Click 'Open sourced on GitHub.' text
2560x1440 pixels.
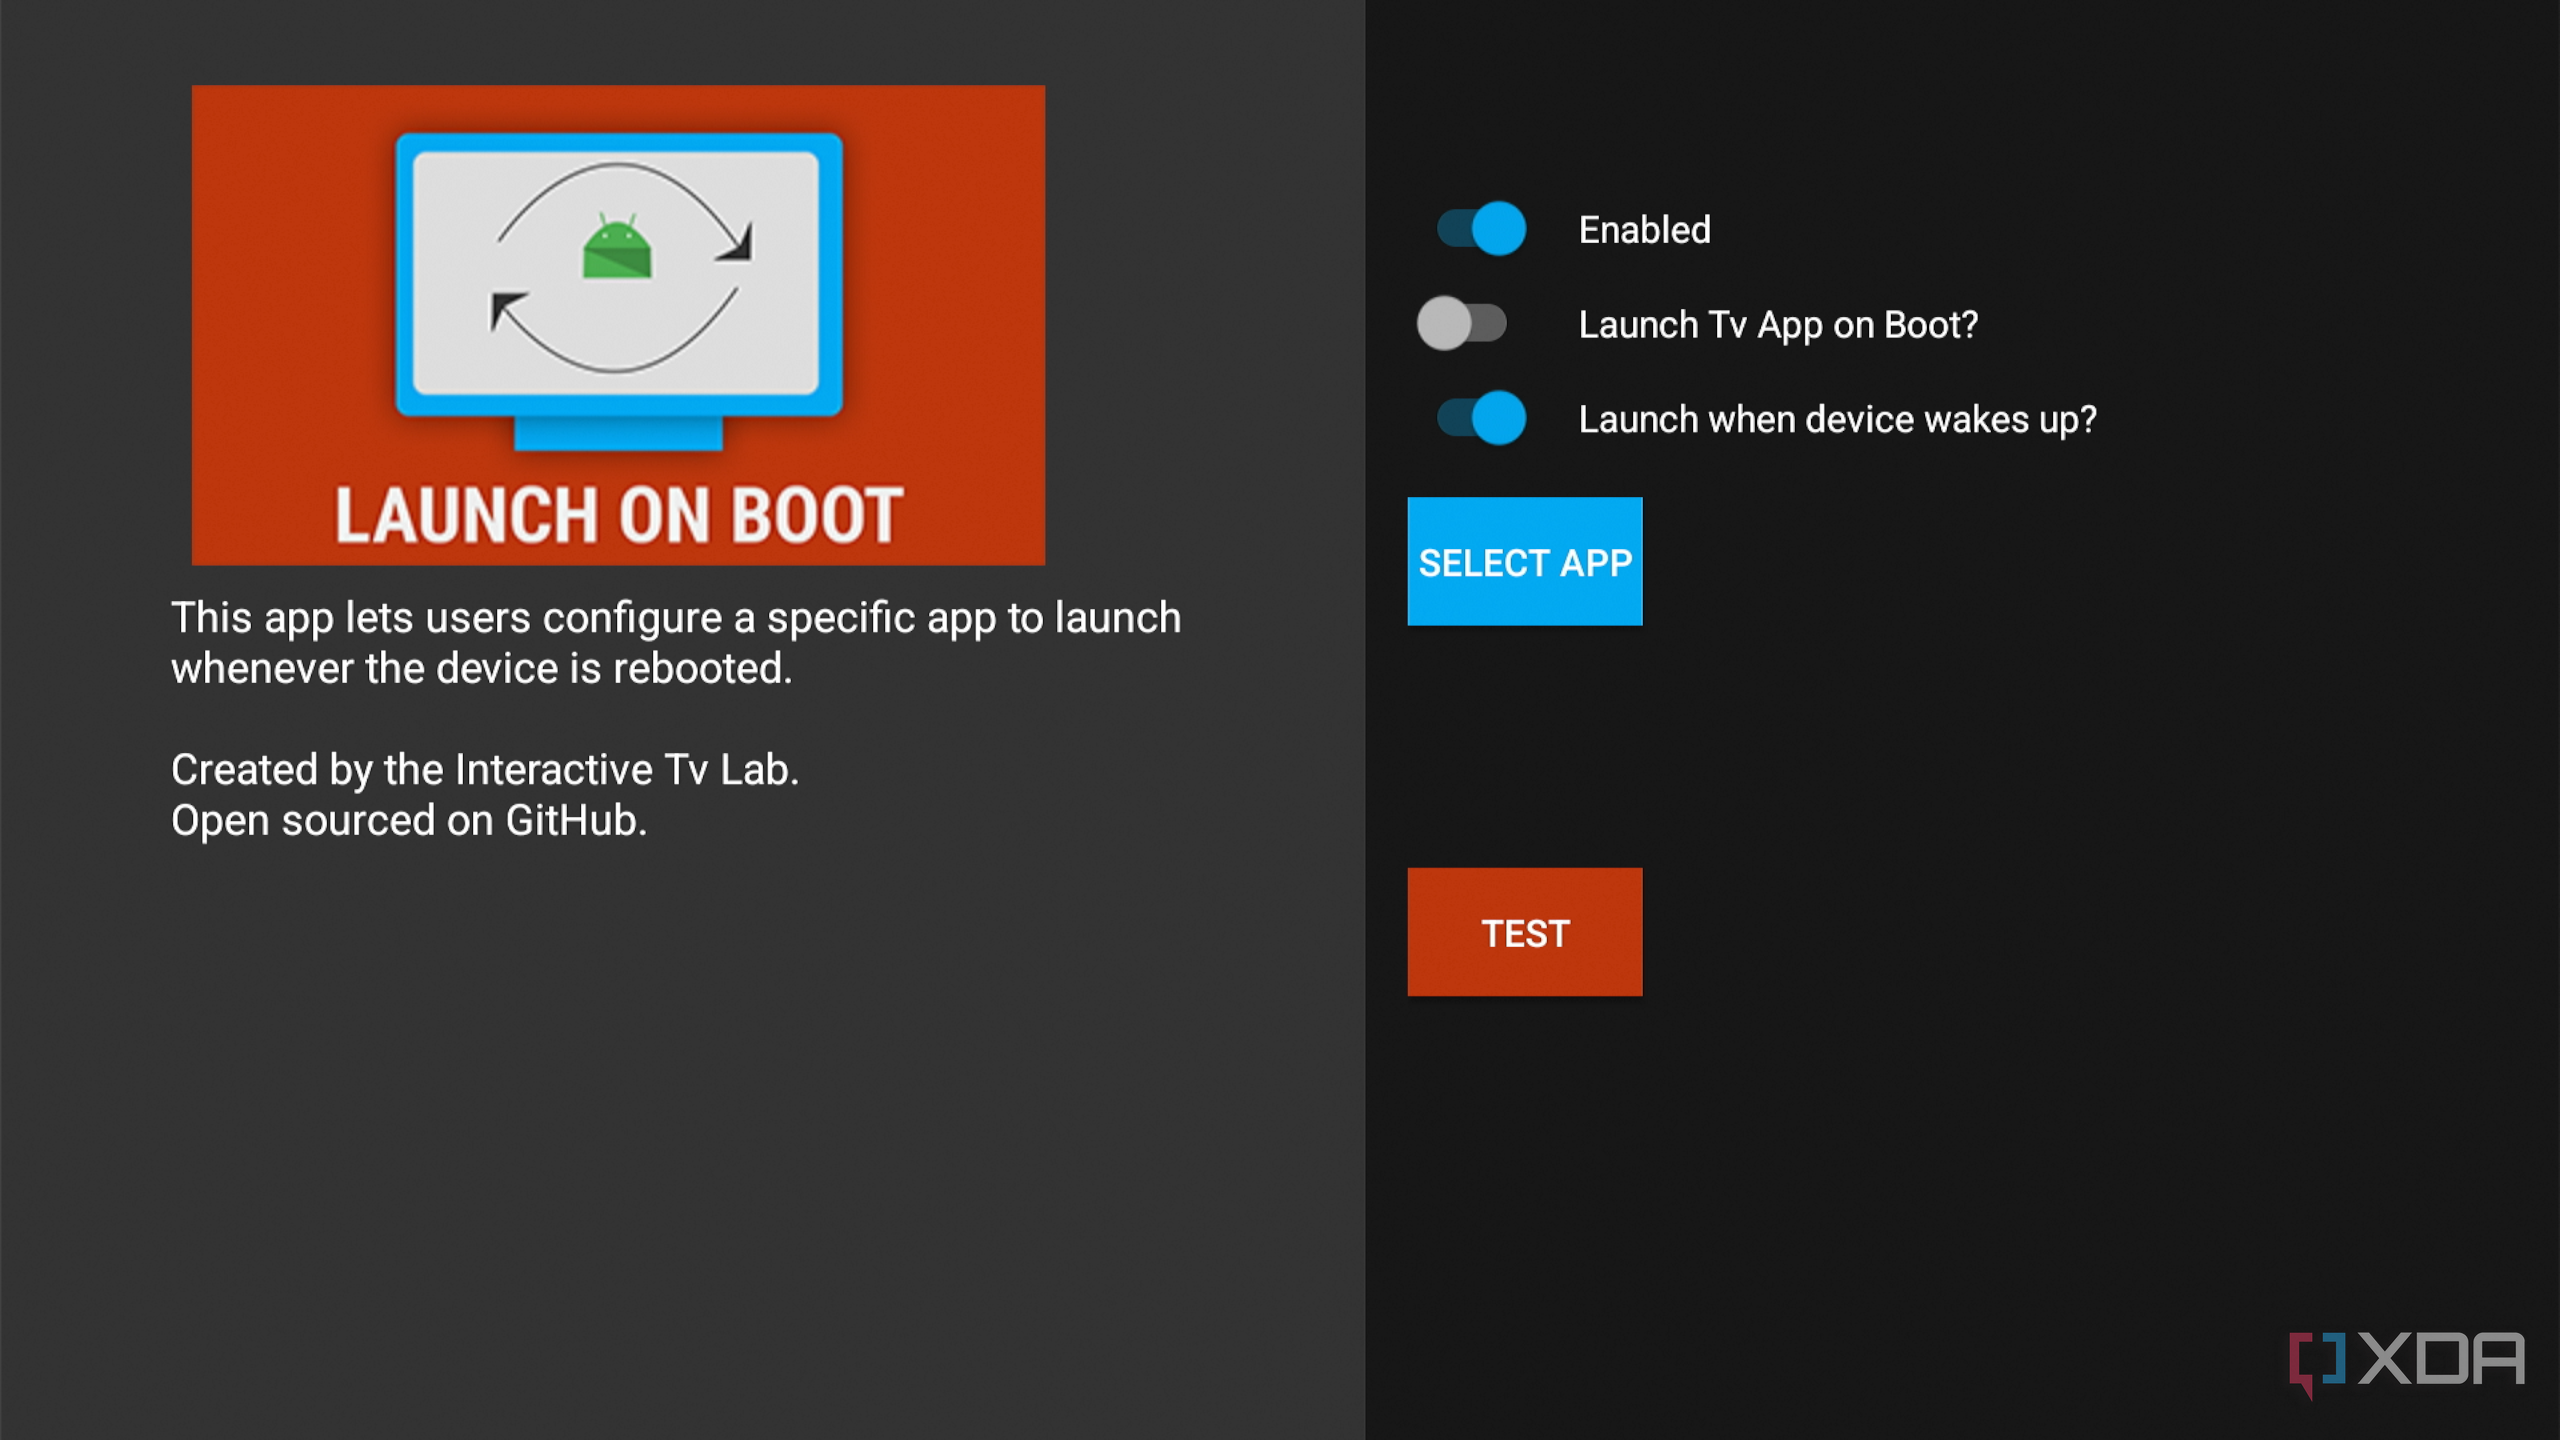coord(409,821)
